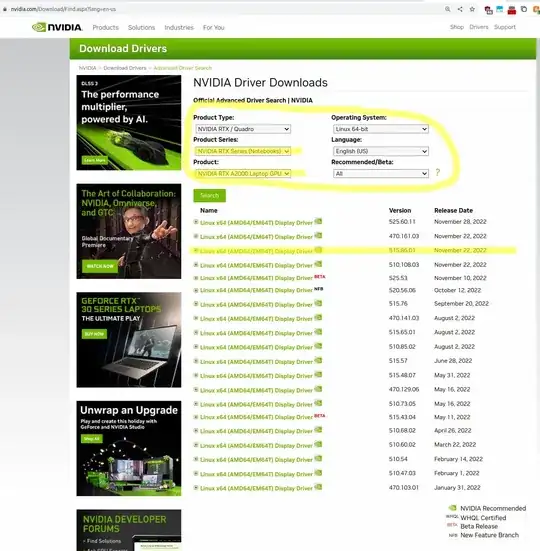Click Watch Now on the Omniverse GTC ad

[100, 266]
